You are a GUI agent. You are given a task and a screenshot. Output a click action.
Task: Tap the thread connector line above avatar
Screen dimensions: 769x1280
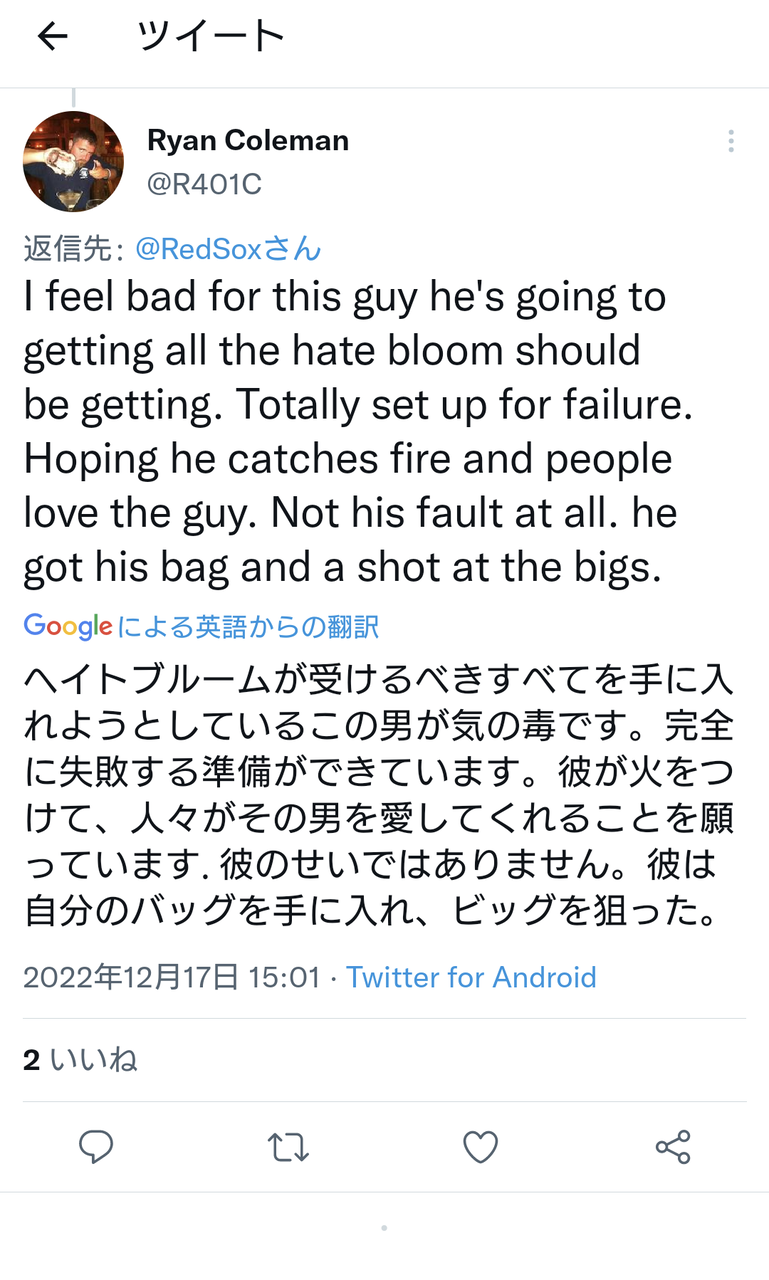coord(73,98)
